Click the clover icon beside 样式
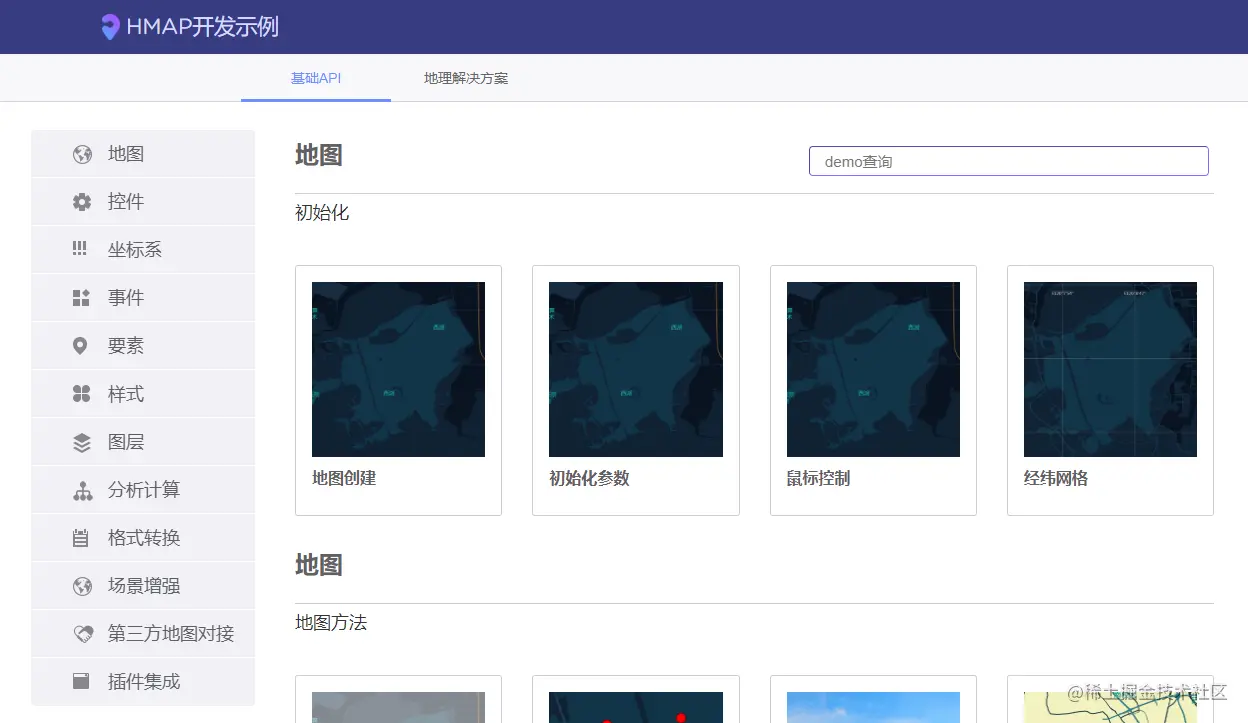1248x723 pixels. [x=82, y=394]
